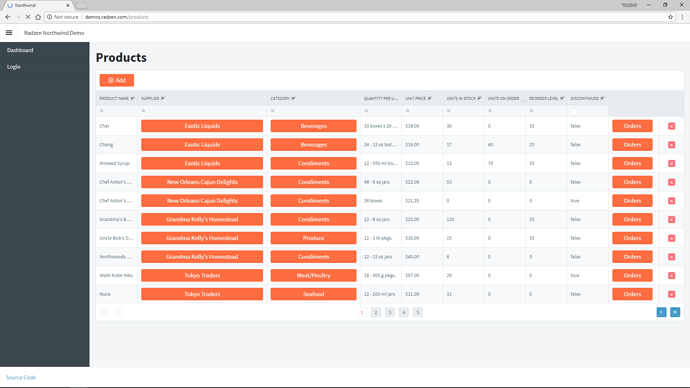Screen dimensions: 690x388
Task: Open Supplier column filter menu
Action: pos(163,99)
